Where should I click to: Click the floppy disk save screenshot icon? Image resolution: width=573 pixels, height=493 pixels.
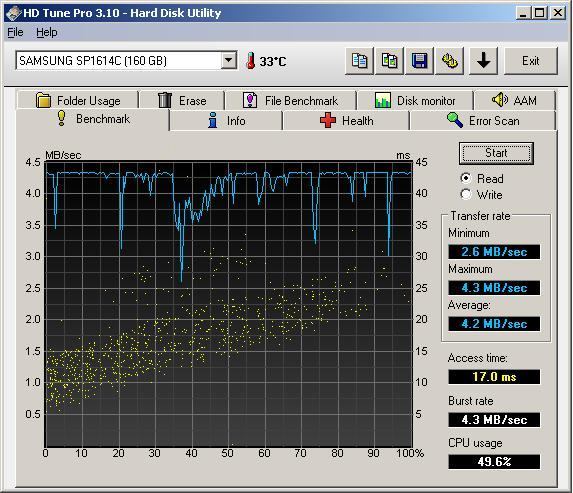(x=420, y=61)
